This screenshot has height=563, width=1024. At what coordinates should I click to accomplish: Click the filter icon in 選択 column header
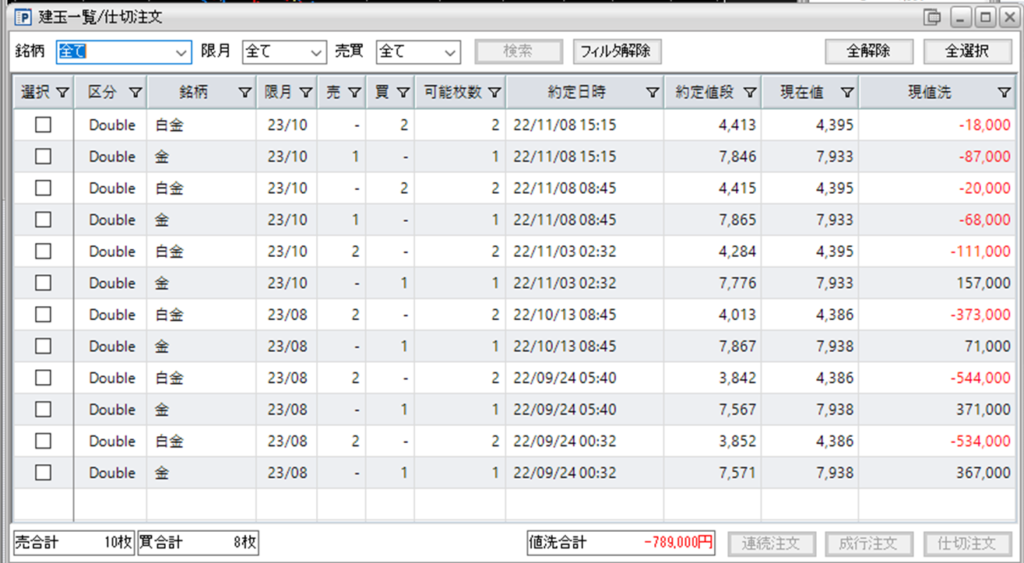63,93
